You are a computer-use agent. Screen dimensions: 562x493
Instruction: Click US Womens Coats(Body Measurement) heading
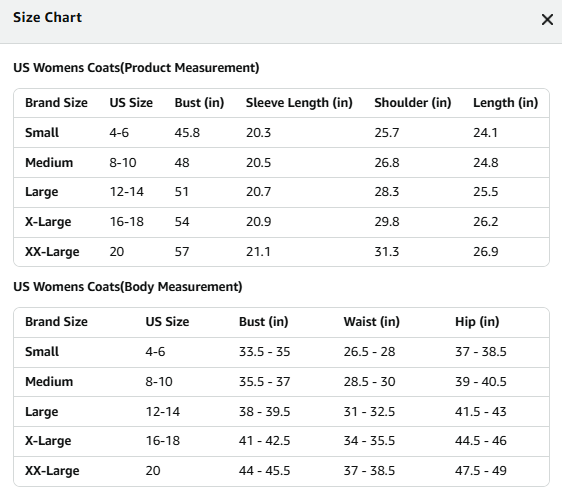[x=128, y=286]
